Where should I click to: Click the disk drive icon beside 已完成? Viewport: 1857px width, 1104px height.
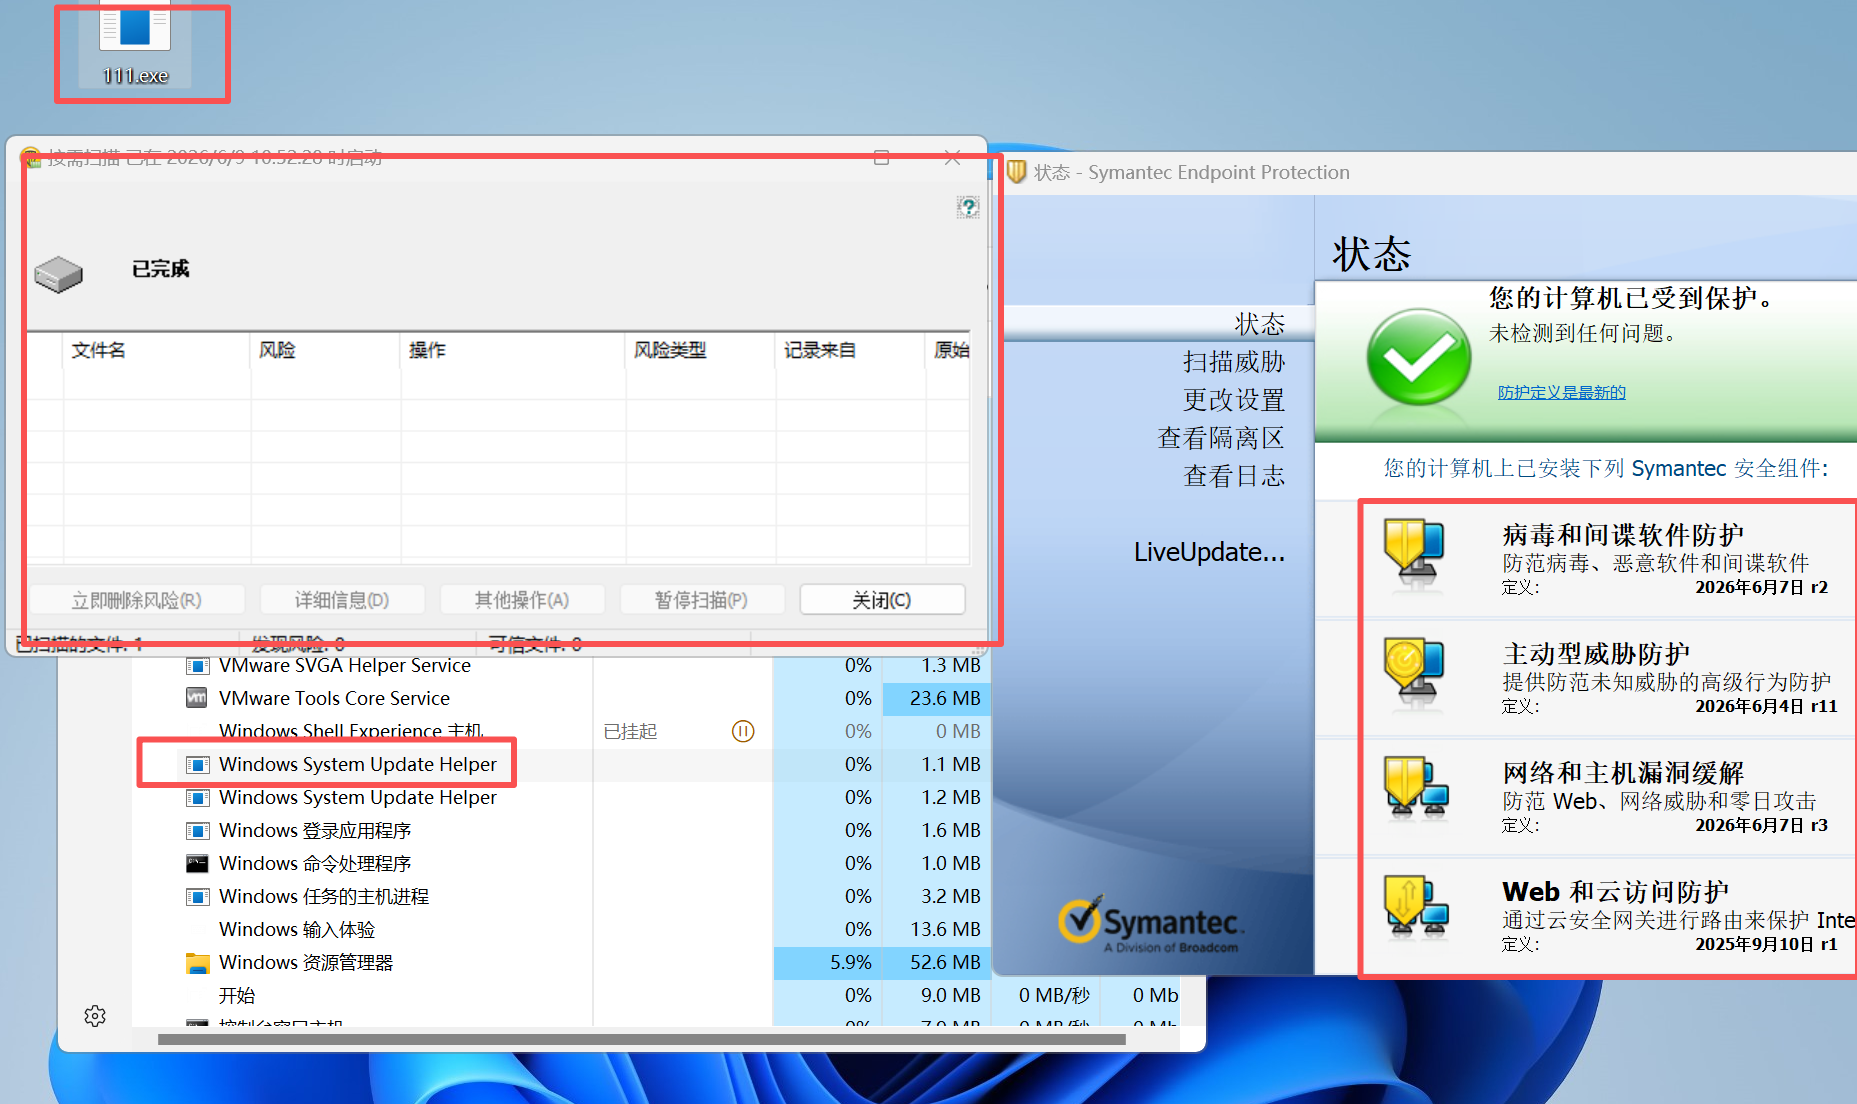tap(58, 273)
